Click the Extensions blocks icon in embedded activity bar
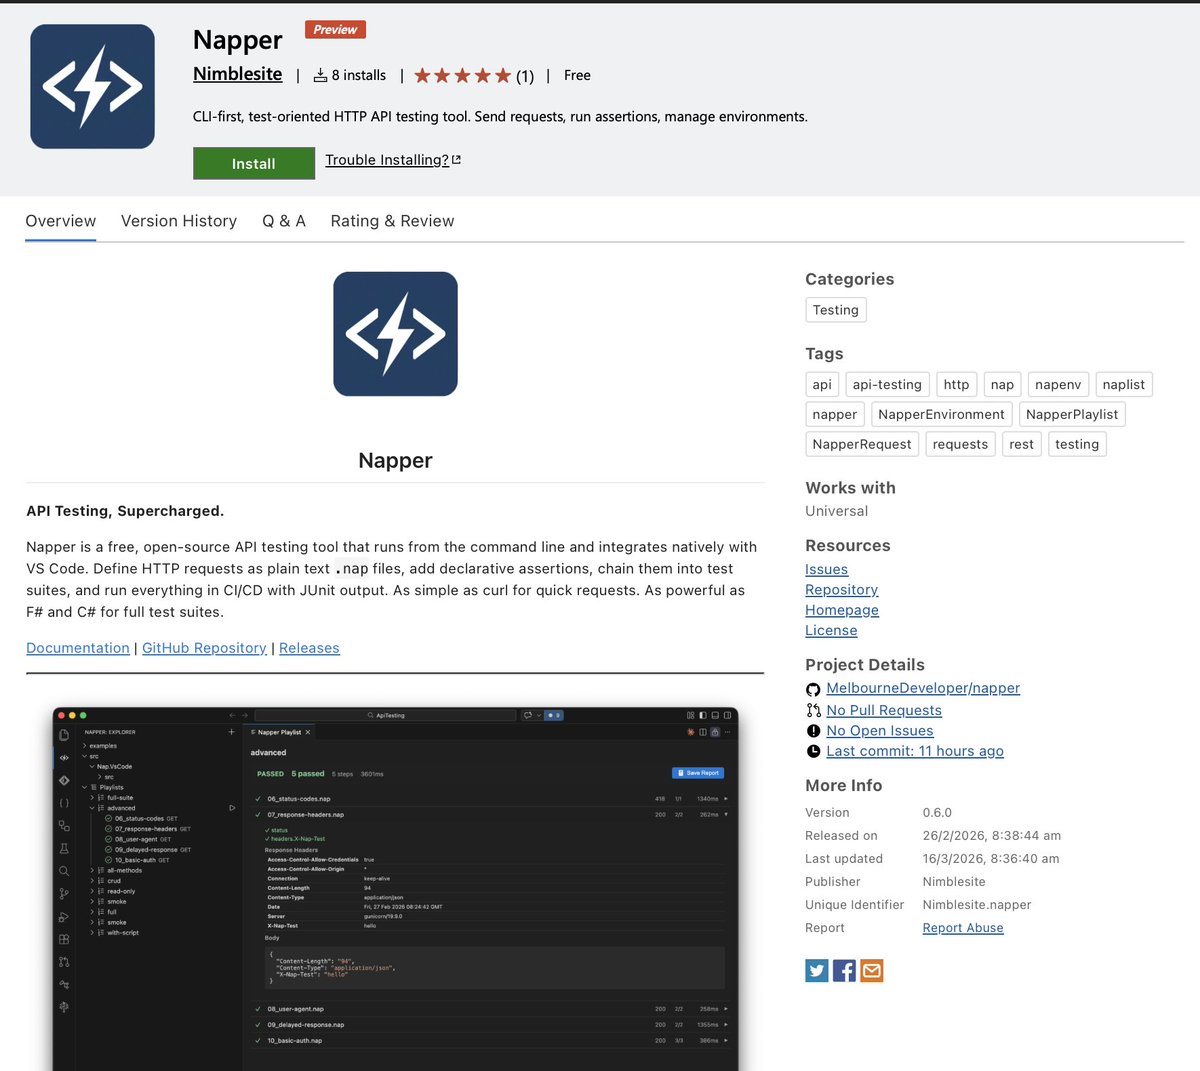 (64, 939)
